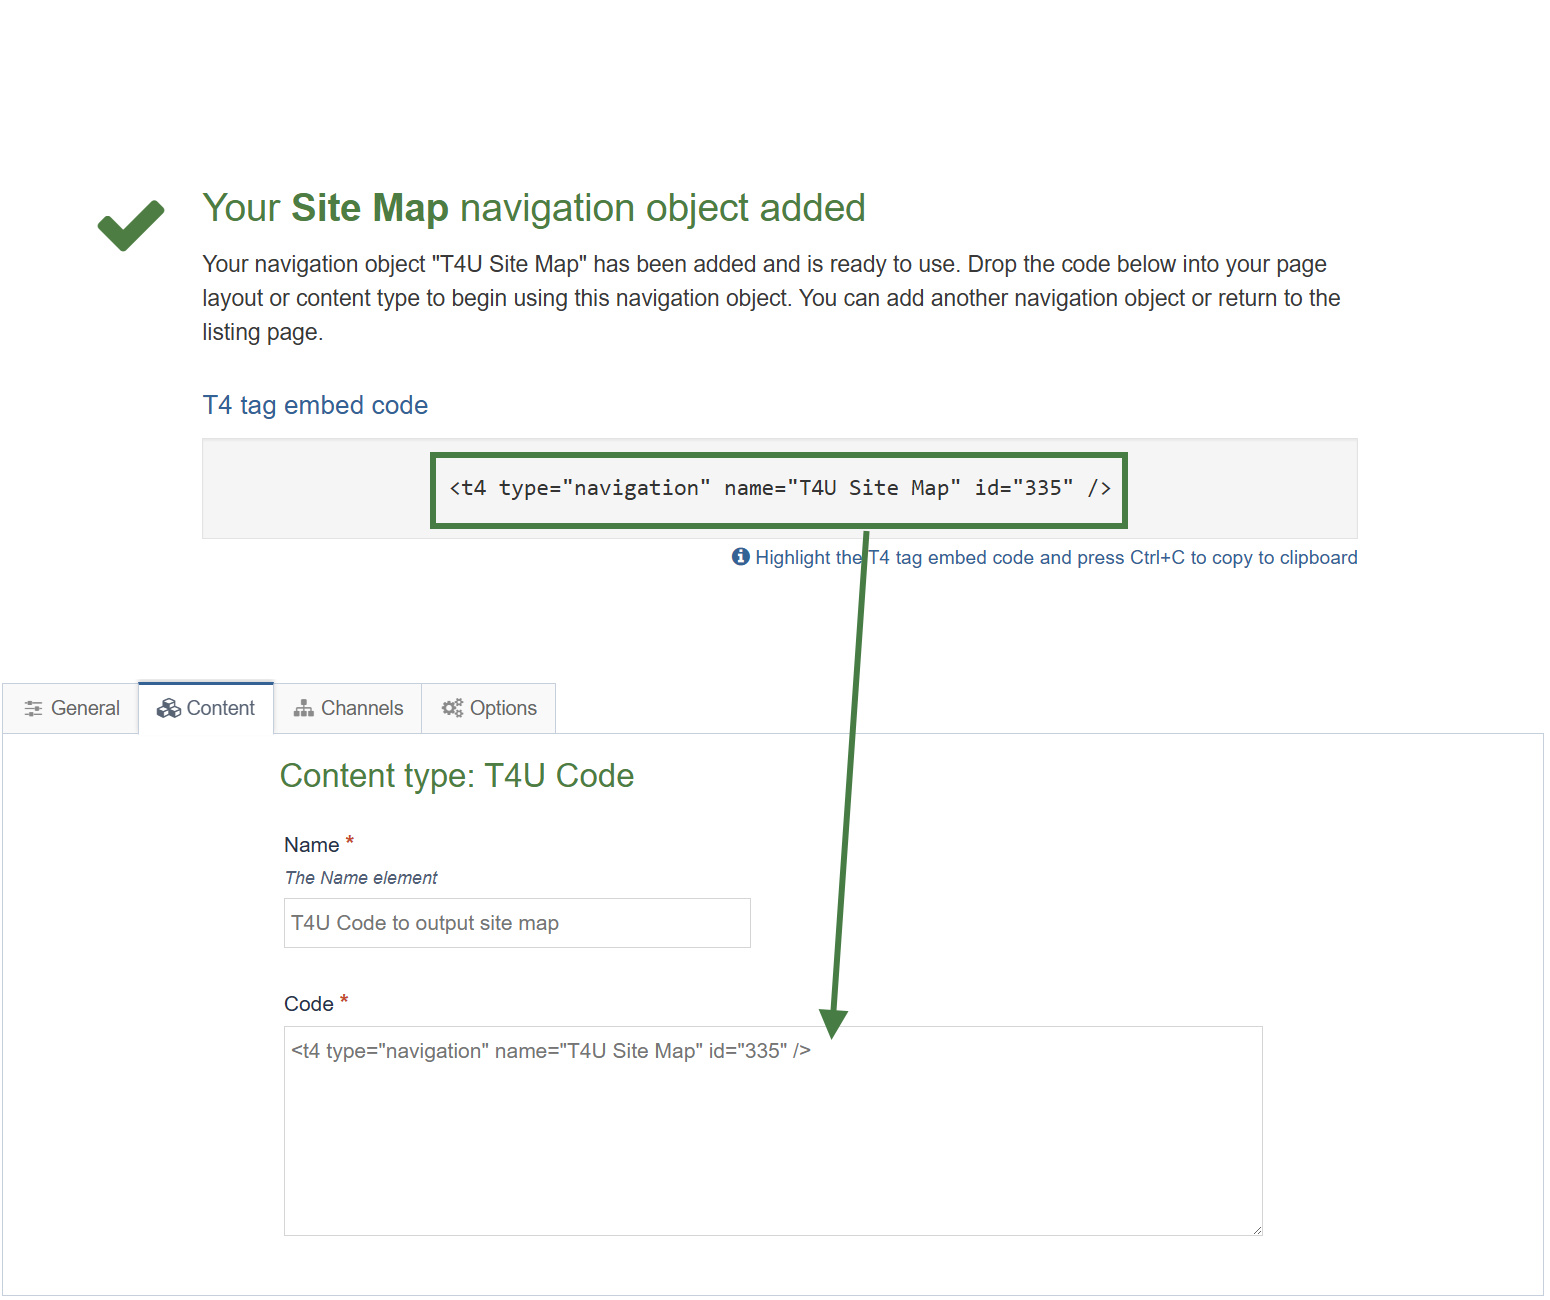This screenshot has width=1550, height=1300.
Task: Click the Ctrl+C copy to clipboard hint text
Action: coord(1055,557)
